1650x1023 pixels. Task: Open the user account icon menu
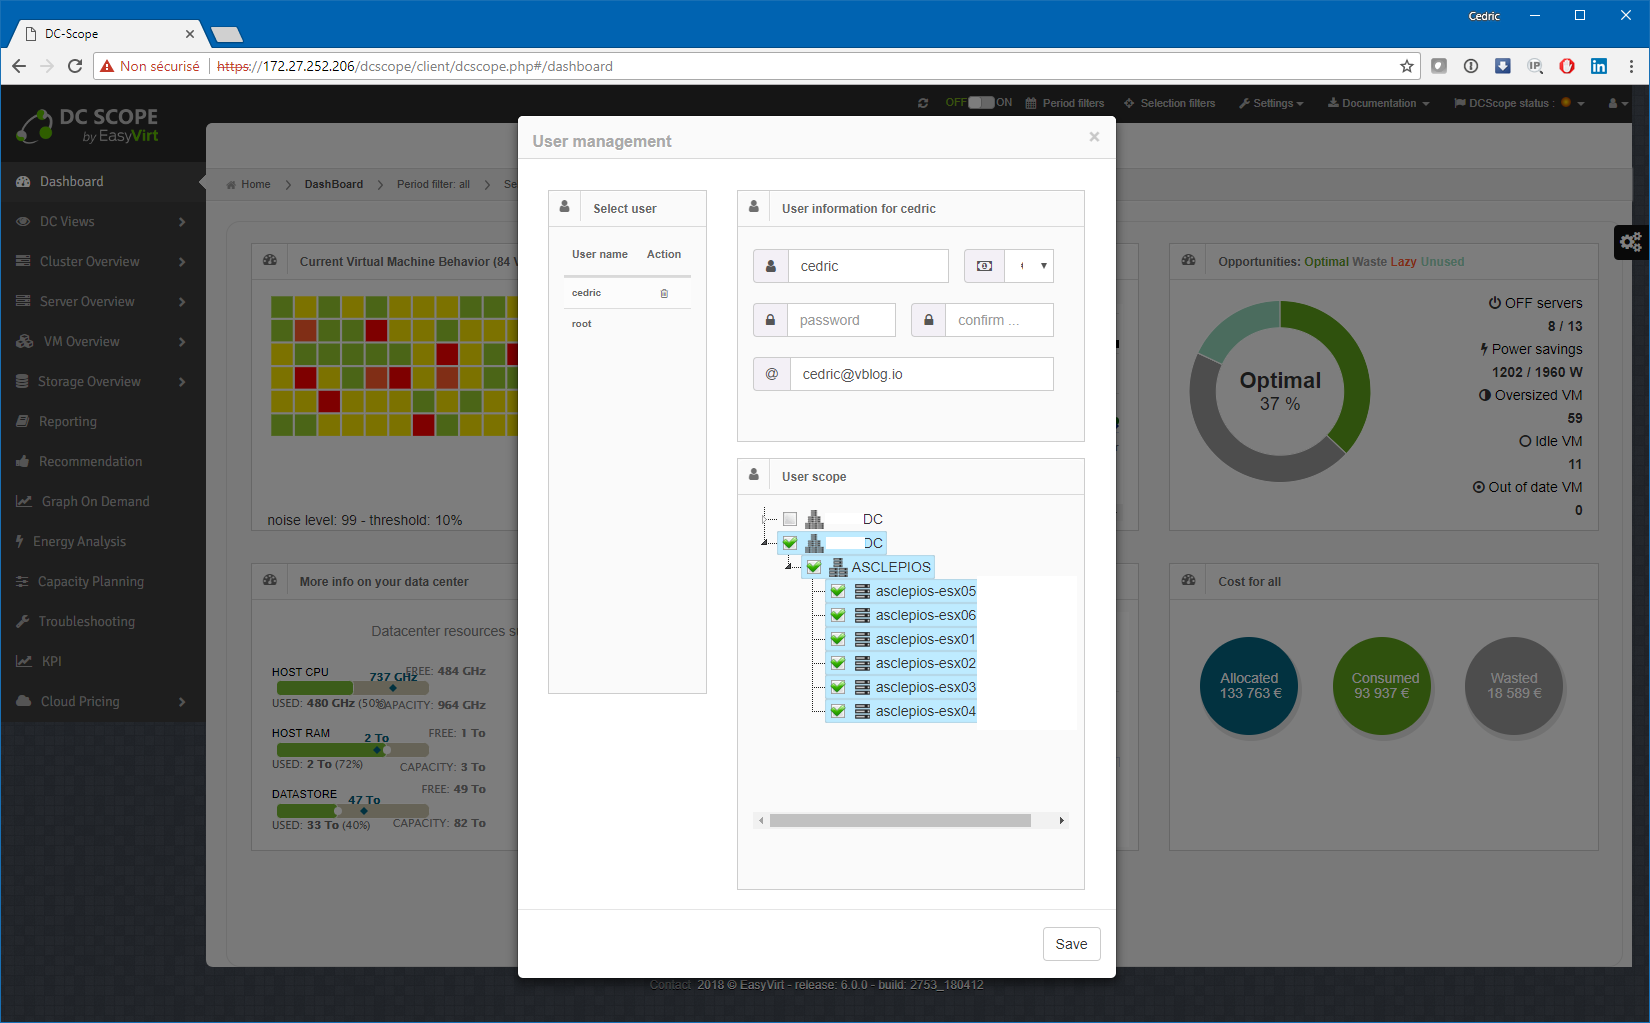pos(1617,103)
